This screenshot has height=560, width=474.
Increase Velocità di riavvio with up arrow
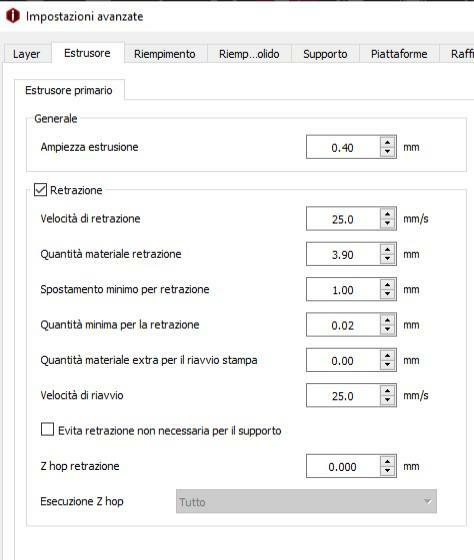(x=388, y=390)
